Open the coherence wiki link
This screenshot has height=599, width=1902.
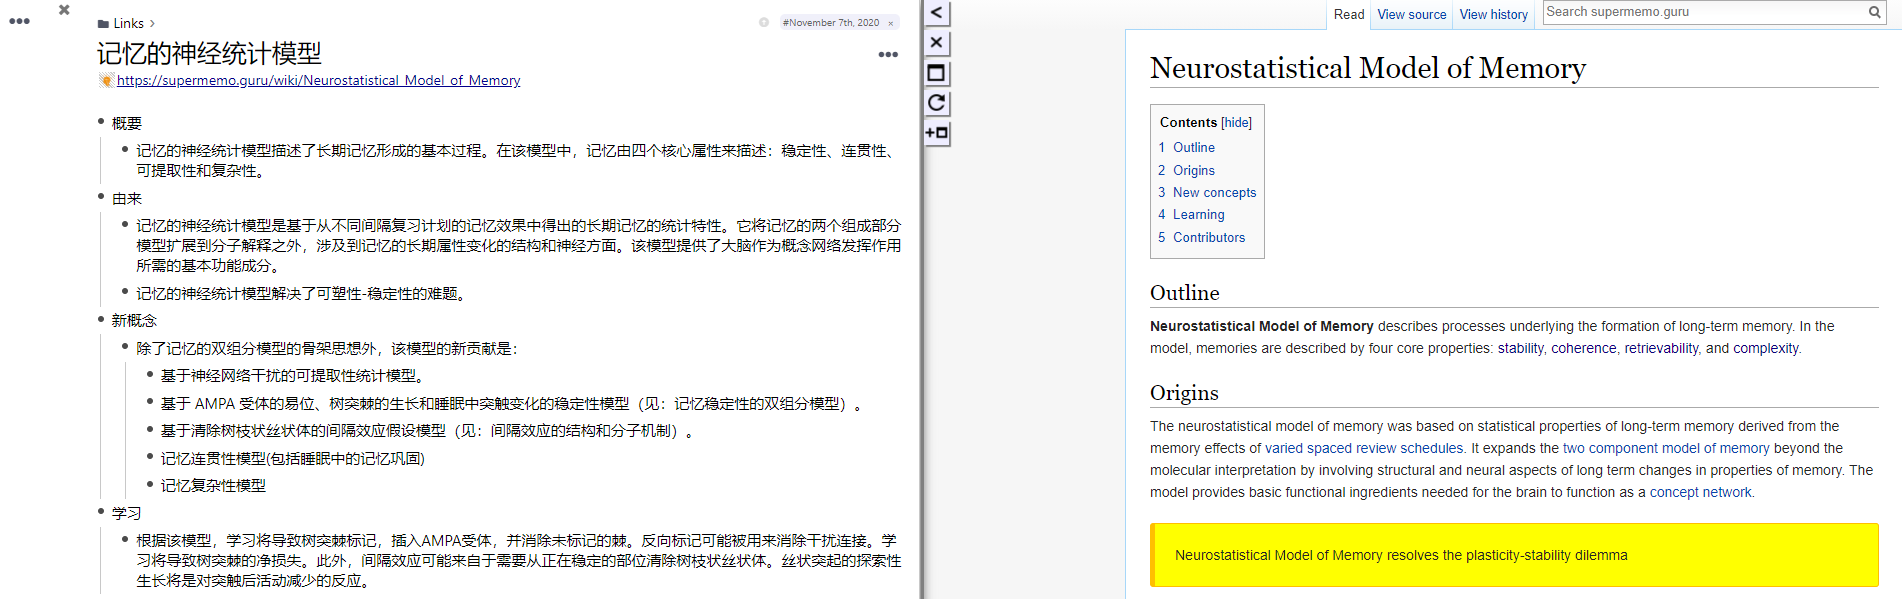pyautogui.click(x=1584, y=348)
